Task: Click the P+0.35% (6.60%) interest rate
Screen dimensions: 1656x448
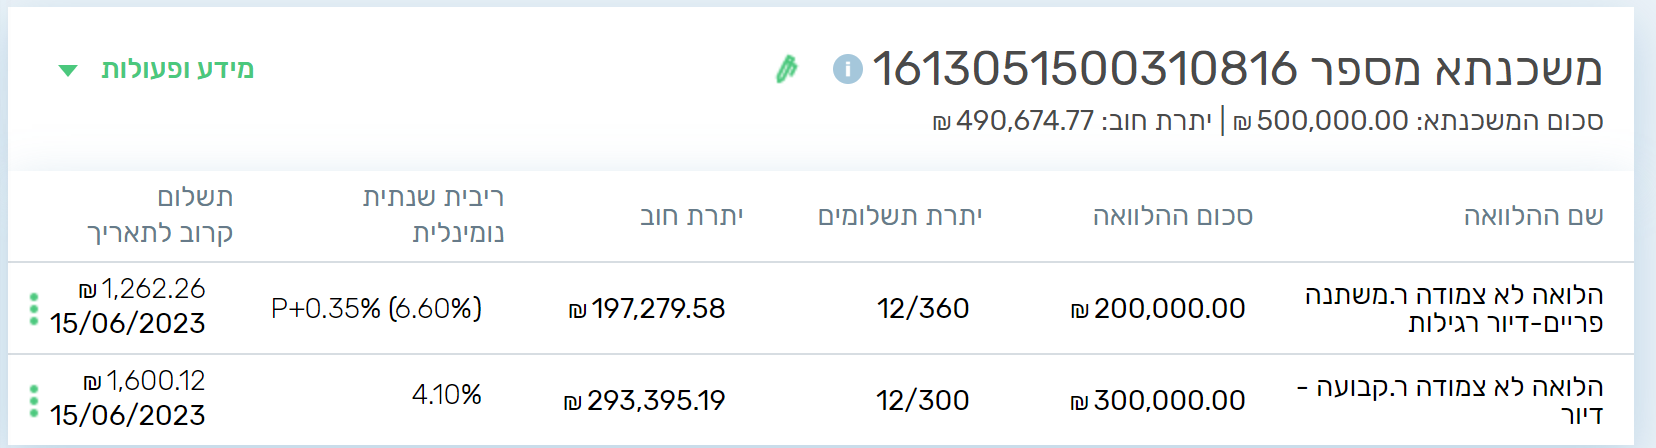Action: (x=376, y=309)
